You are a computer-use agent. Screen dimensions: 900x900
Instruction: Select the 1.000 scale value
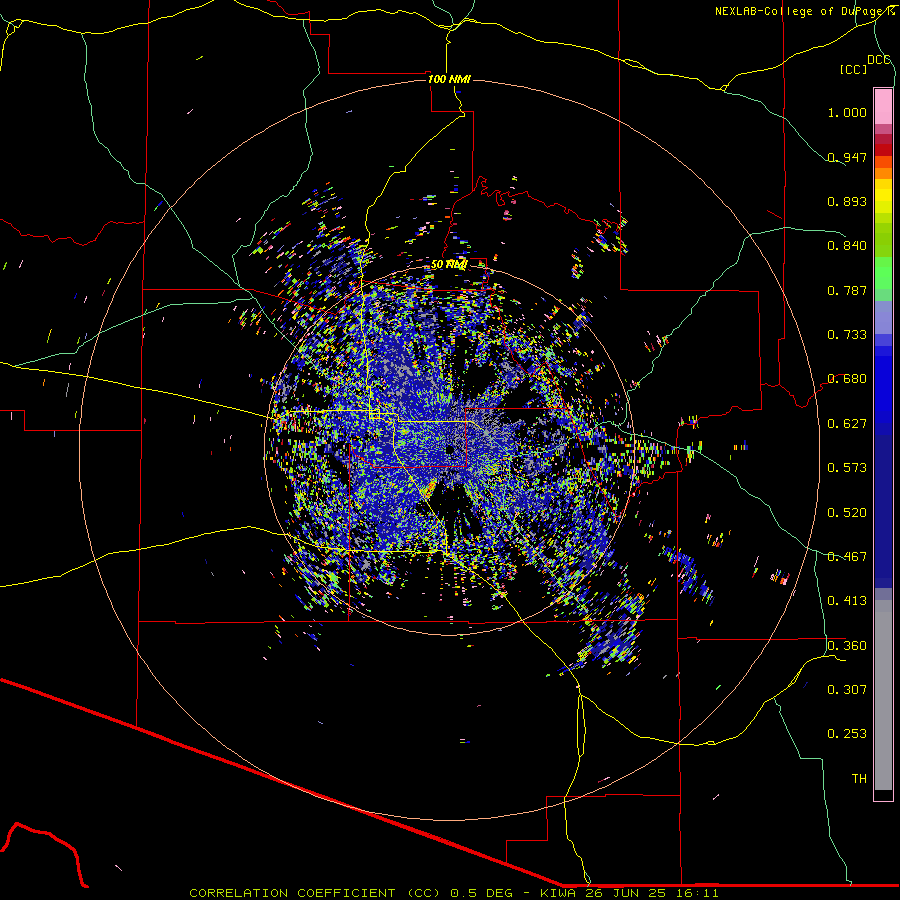(x=847, y=112)
